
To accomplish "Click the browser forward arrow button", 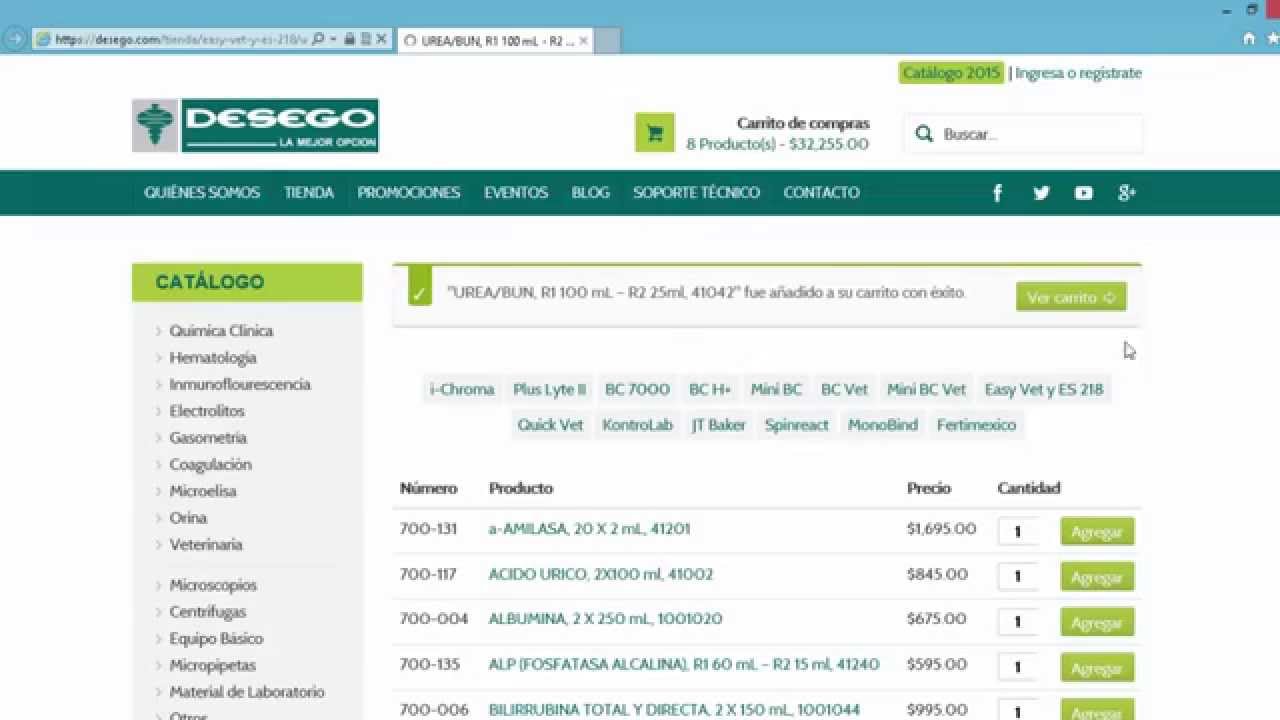I will pyautogui.click(x=14, y=39).
